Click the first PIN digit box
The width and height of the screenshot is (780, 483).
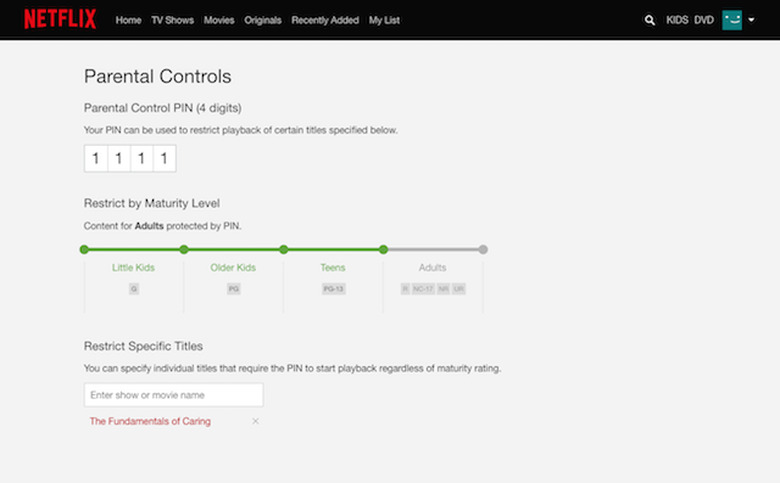(96, 158)
